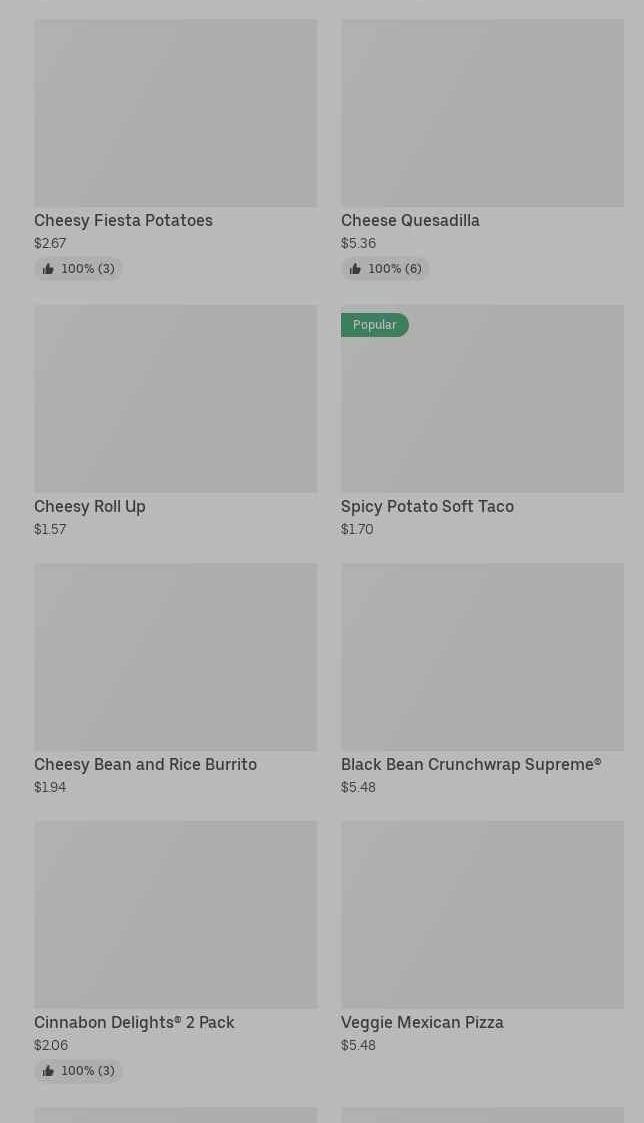Image resolution: width=644 pixels, height=1123 pixels.
Task: Select the Veggie Mexican Pizza name
Action: click(422, 1022)
